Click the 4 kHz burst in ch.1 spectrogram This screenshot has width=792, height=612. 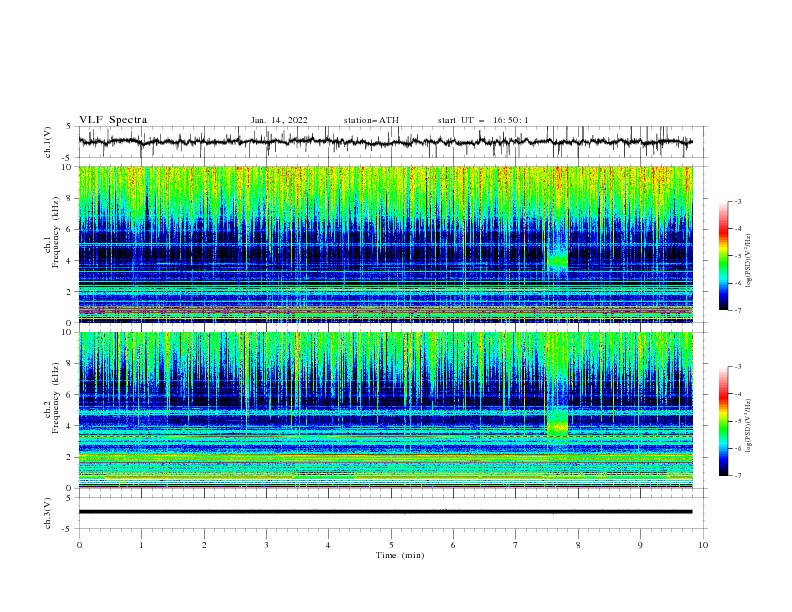(x=557, y=259)
